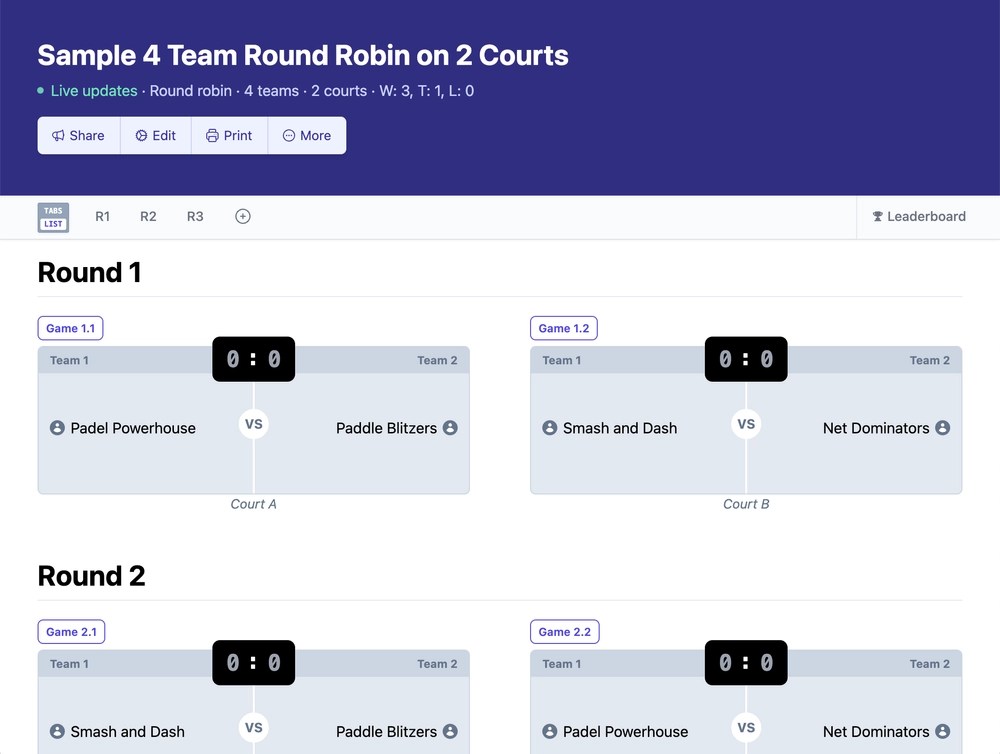This screenshot has width=1000, height=754.
Task: Open Game 1.1 scoreboard 0:0
Action: (254, 359)
